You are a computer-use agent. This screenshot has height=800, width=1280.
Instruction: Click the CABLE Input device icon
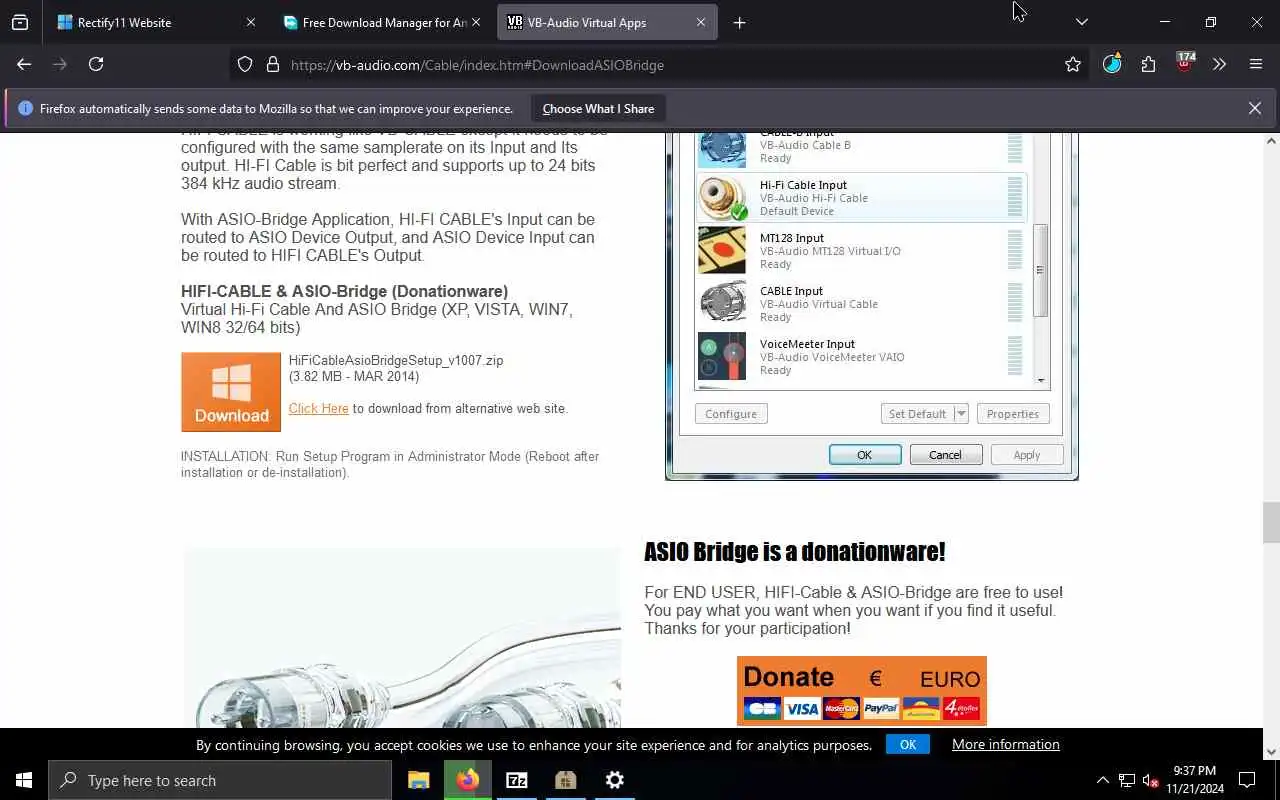[722, 303]
